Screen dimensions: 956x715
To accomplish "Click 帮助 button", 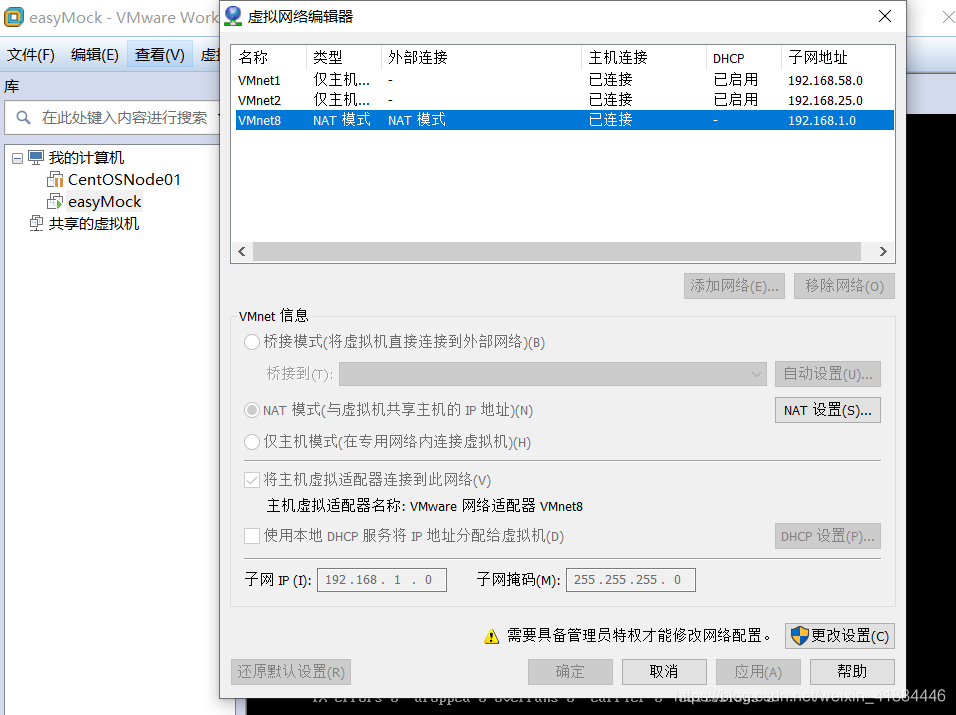I will [x=852, y=672].
